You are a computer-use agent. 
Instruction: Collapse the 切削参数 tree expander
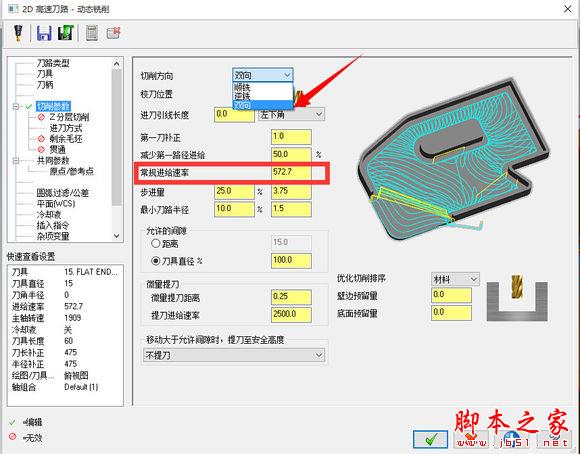pyautogui.click(x=16, y=107)
